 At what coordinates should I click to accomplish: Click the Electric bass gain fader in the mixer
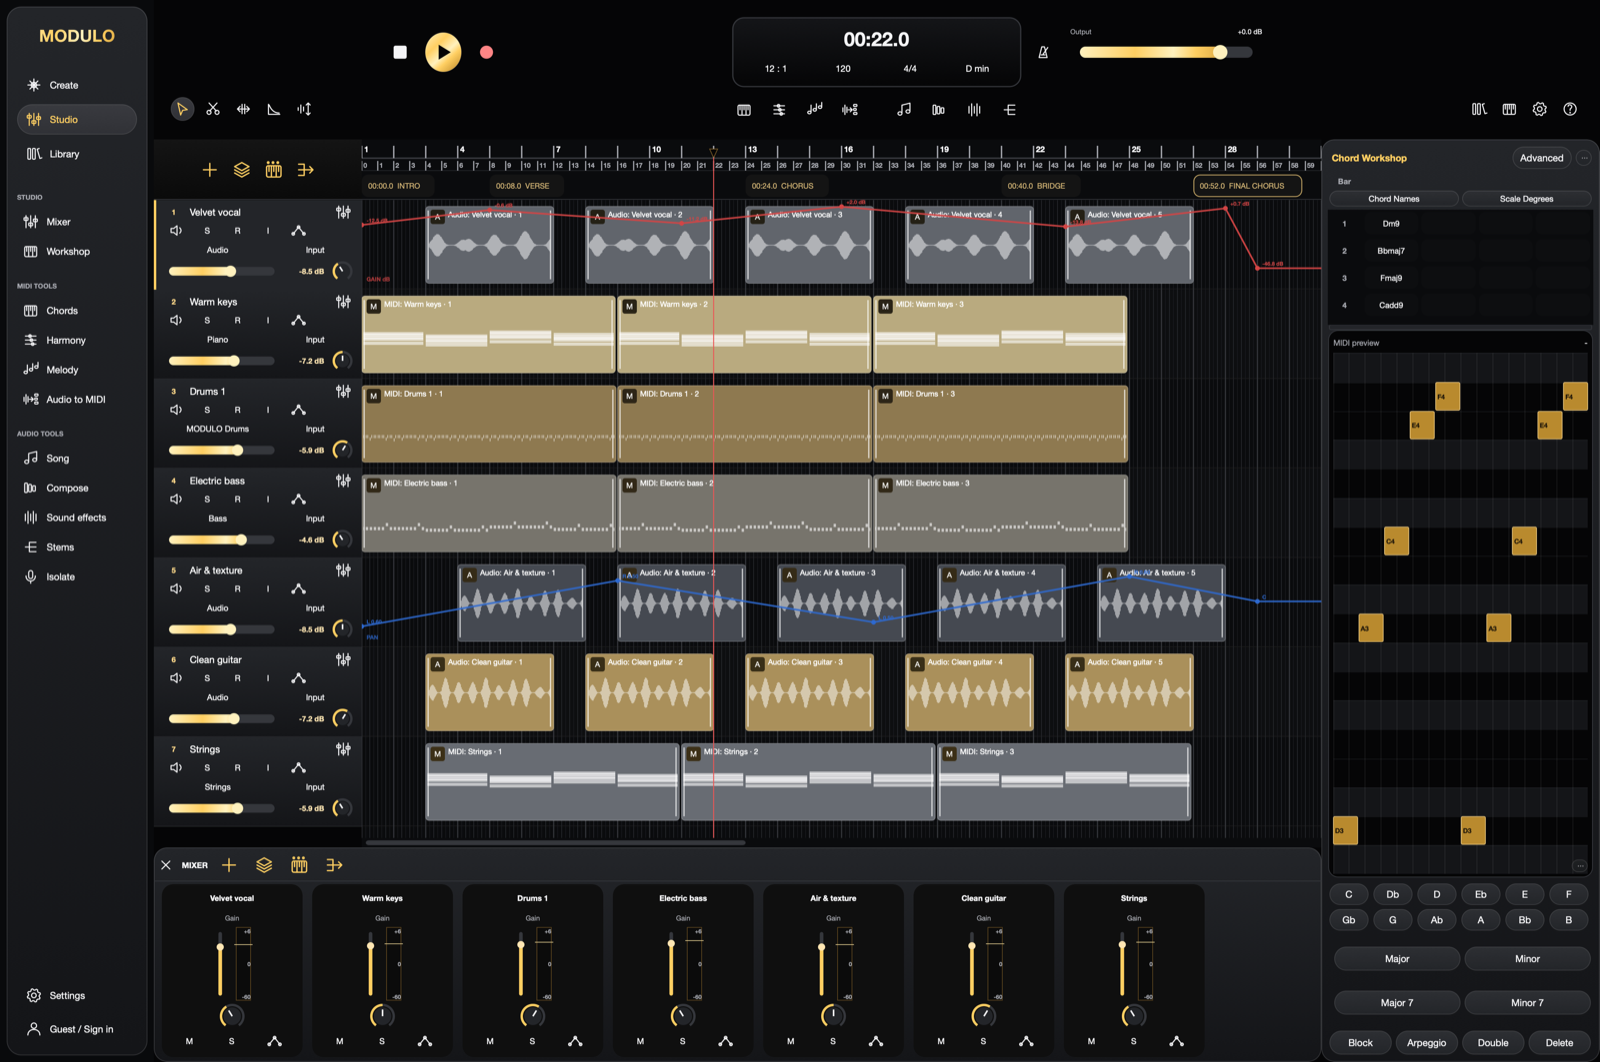tap(671, 965)
